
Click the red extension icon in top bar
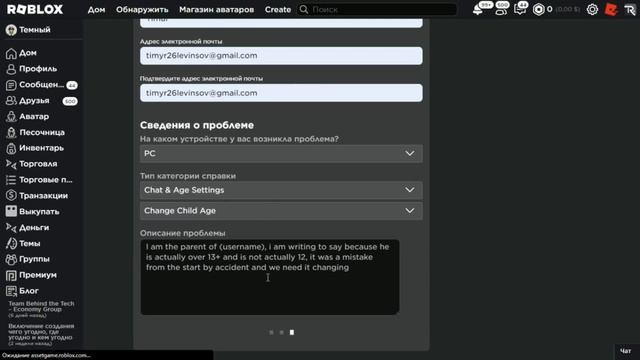(x=611, y=9)
